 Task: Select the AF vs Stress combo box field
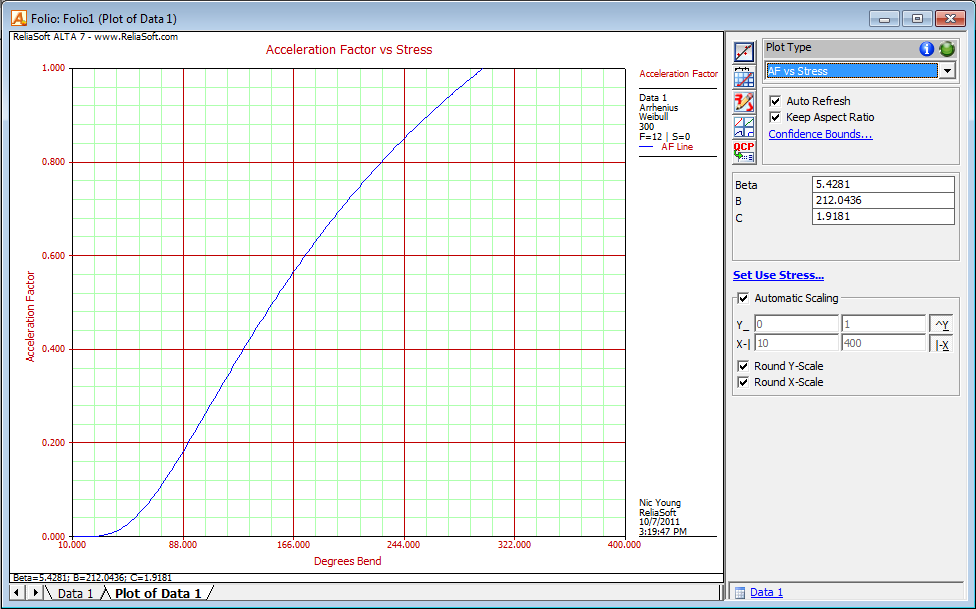click(852, 71)
